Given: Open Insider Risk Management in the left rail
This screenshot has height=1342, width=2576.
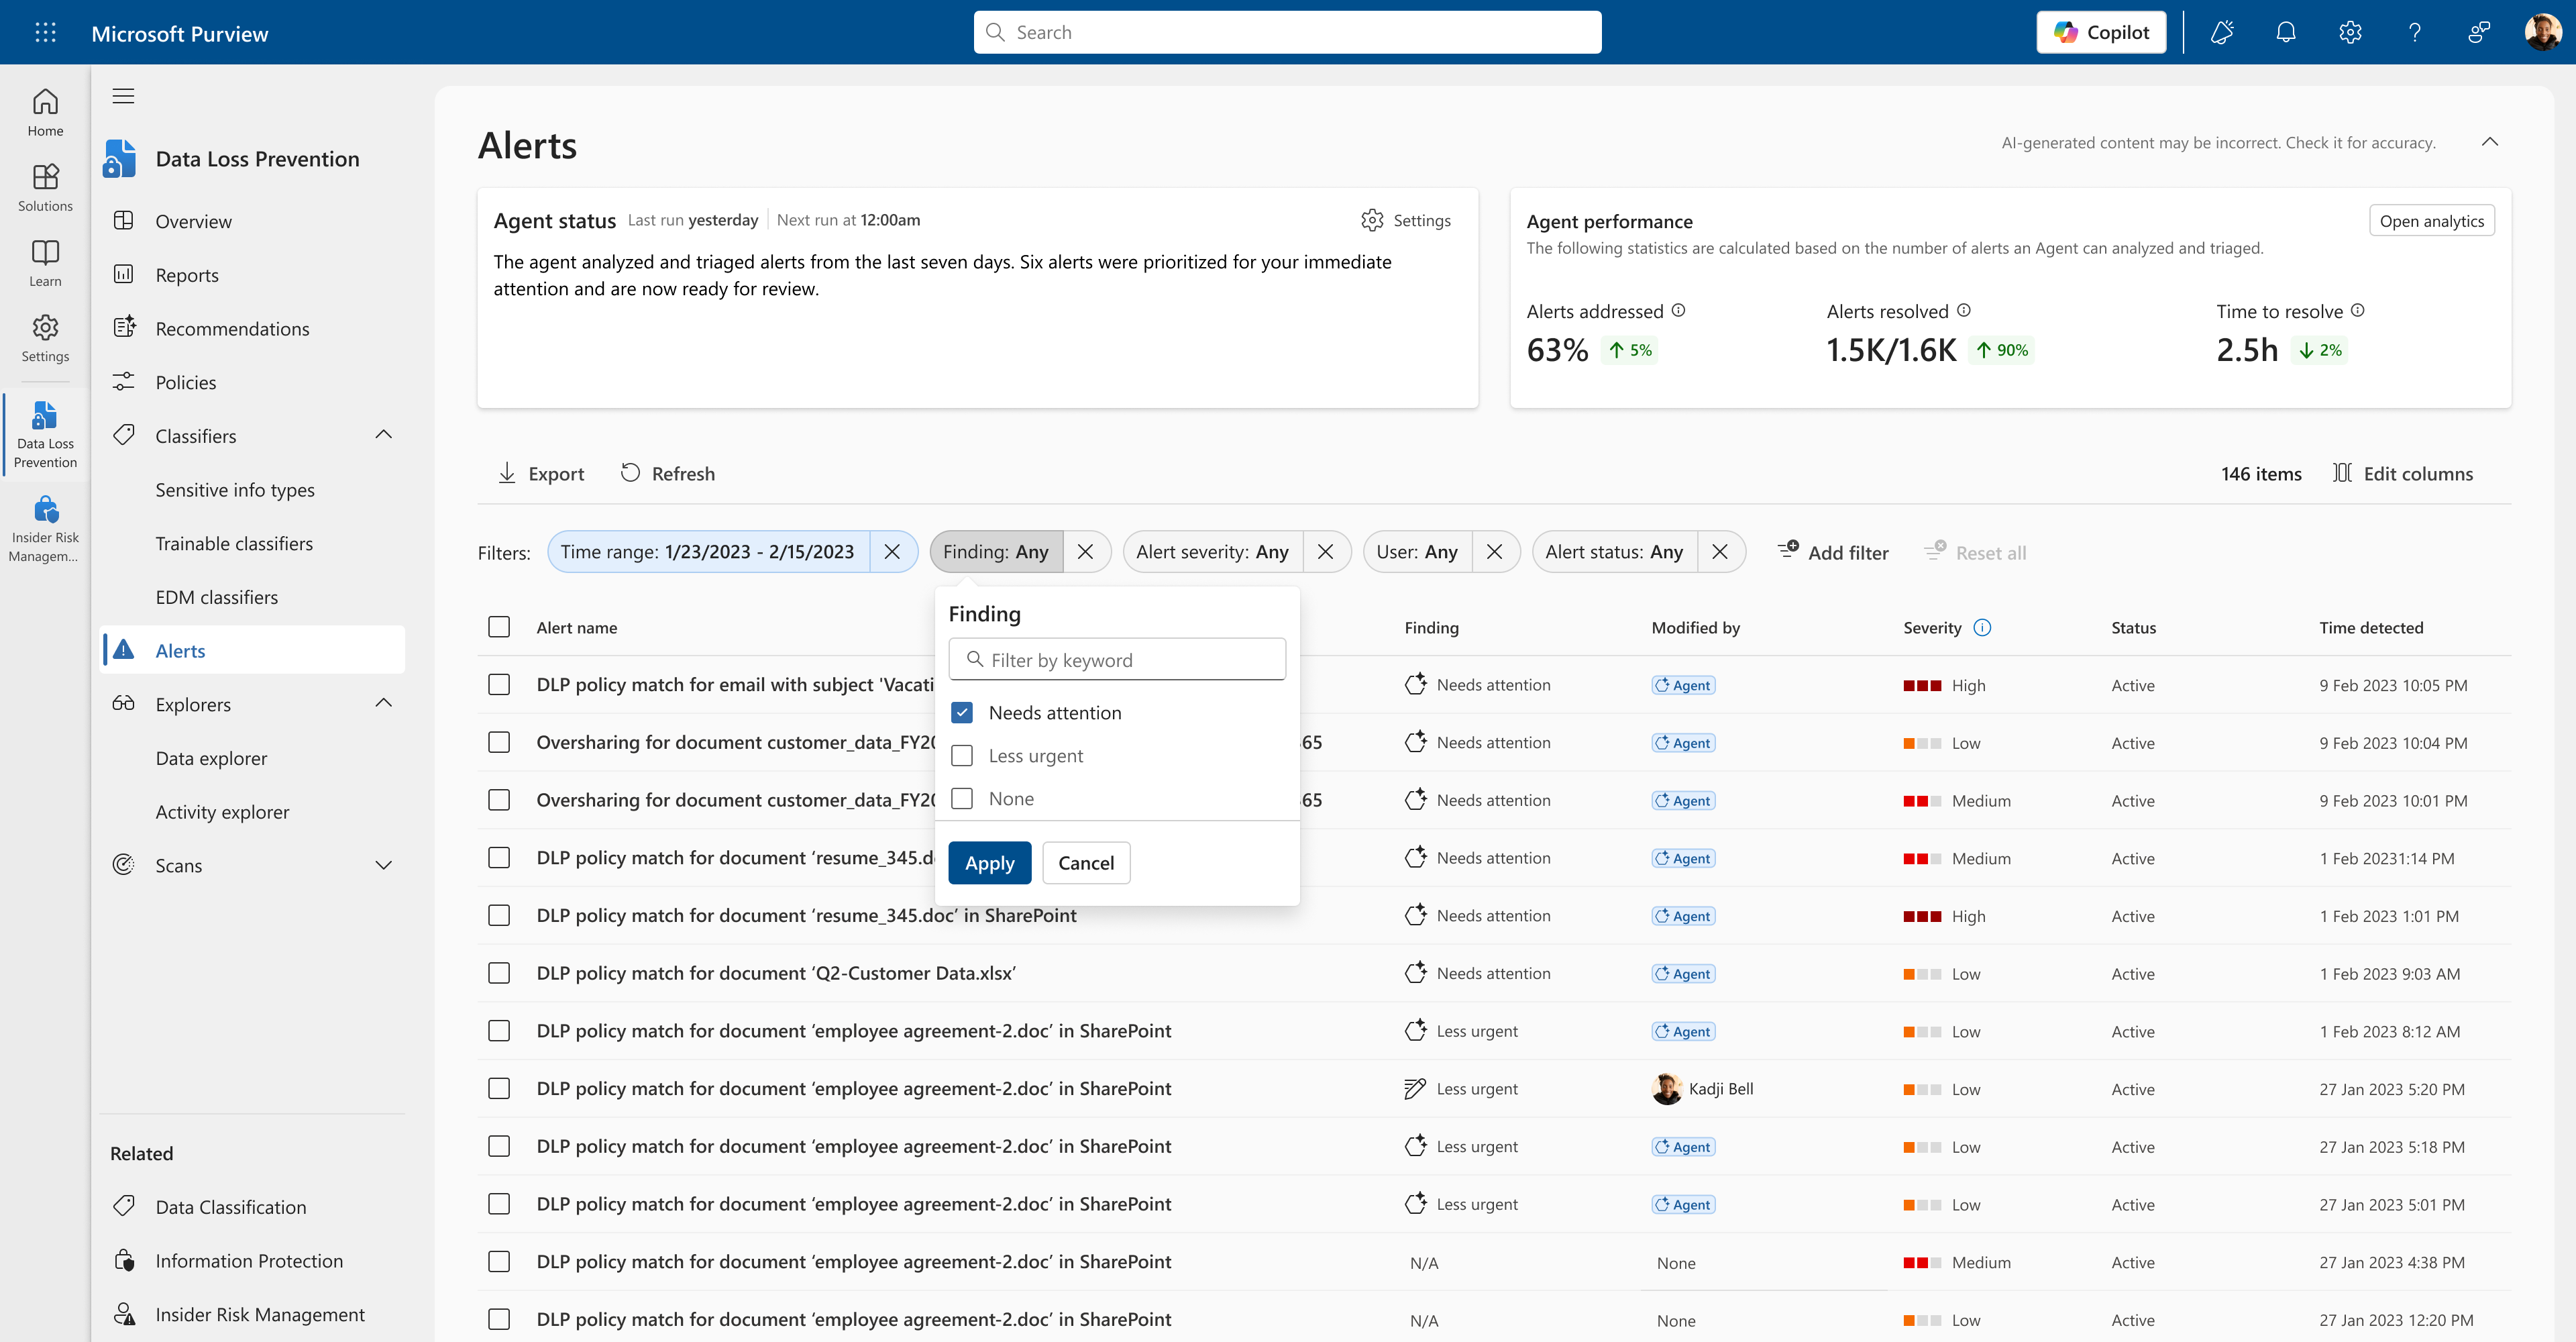Looking at the screenshot, I should [45, 530].
